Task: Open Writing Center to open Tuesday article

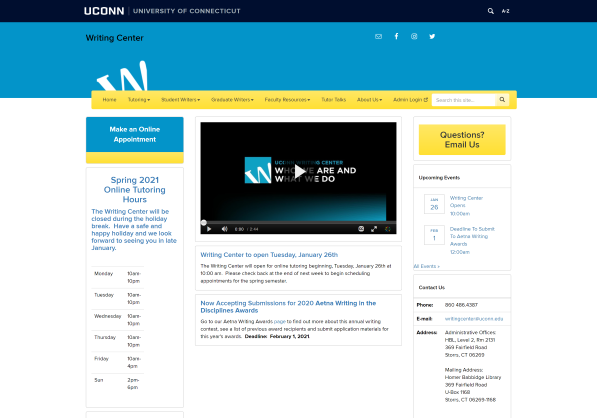Action: pos(269,255)
